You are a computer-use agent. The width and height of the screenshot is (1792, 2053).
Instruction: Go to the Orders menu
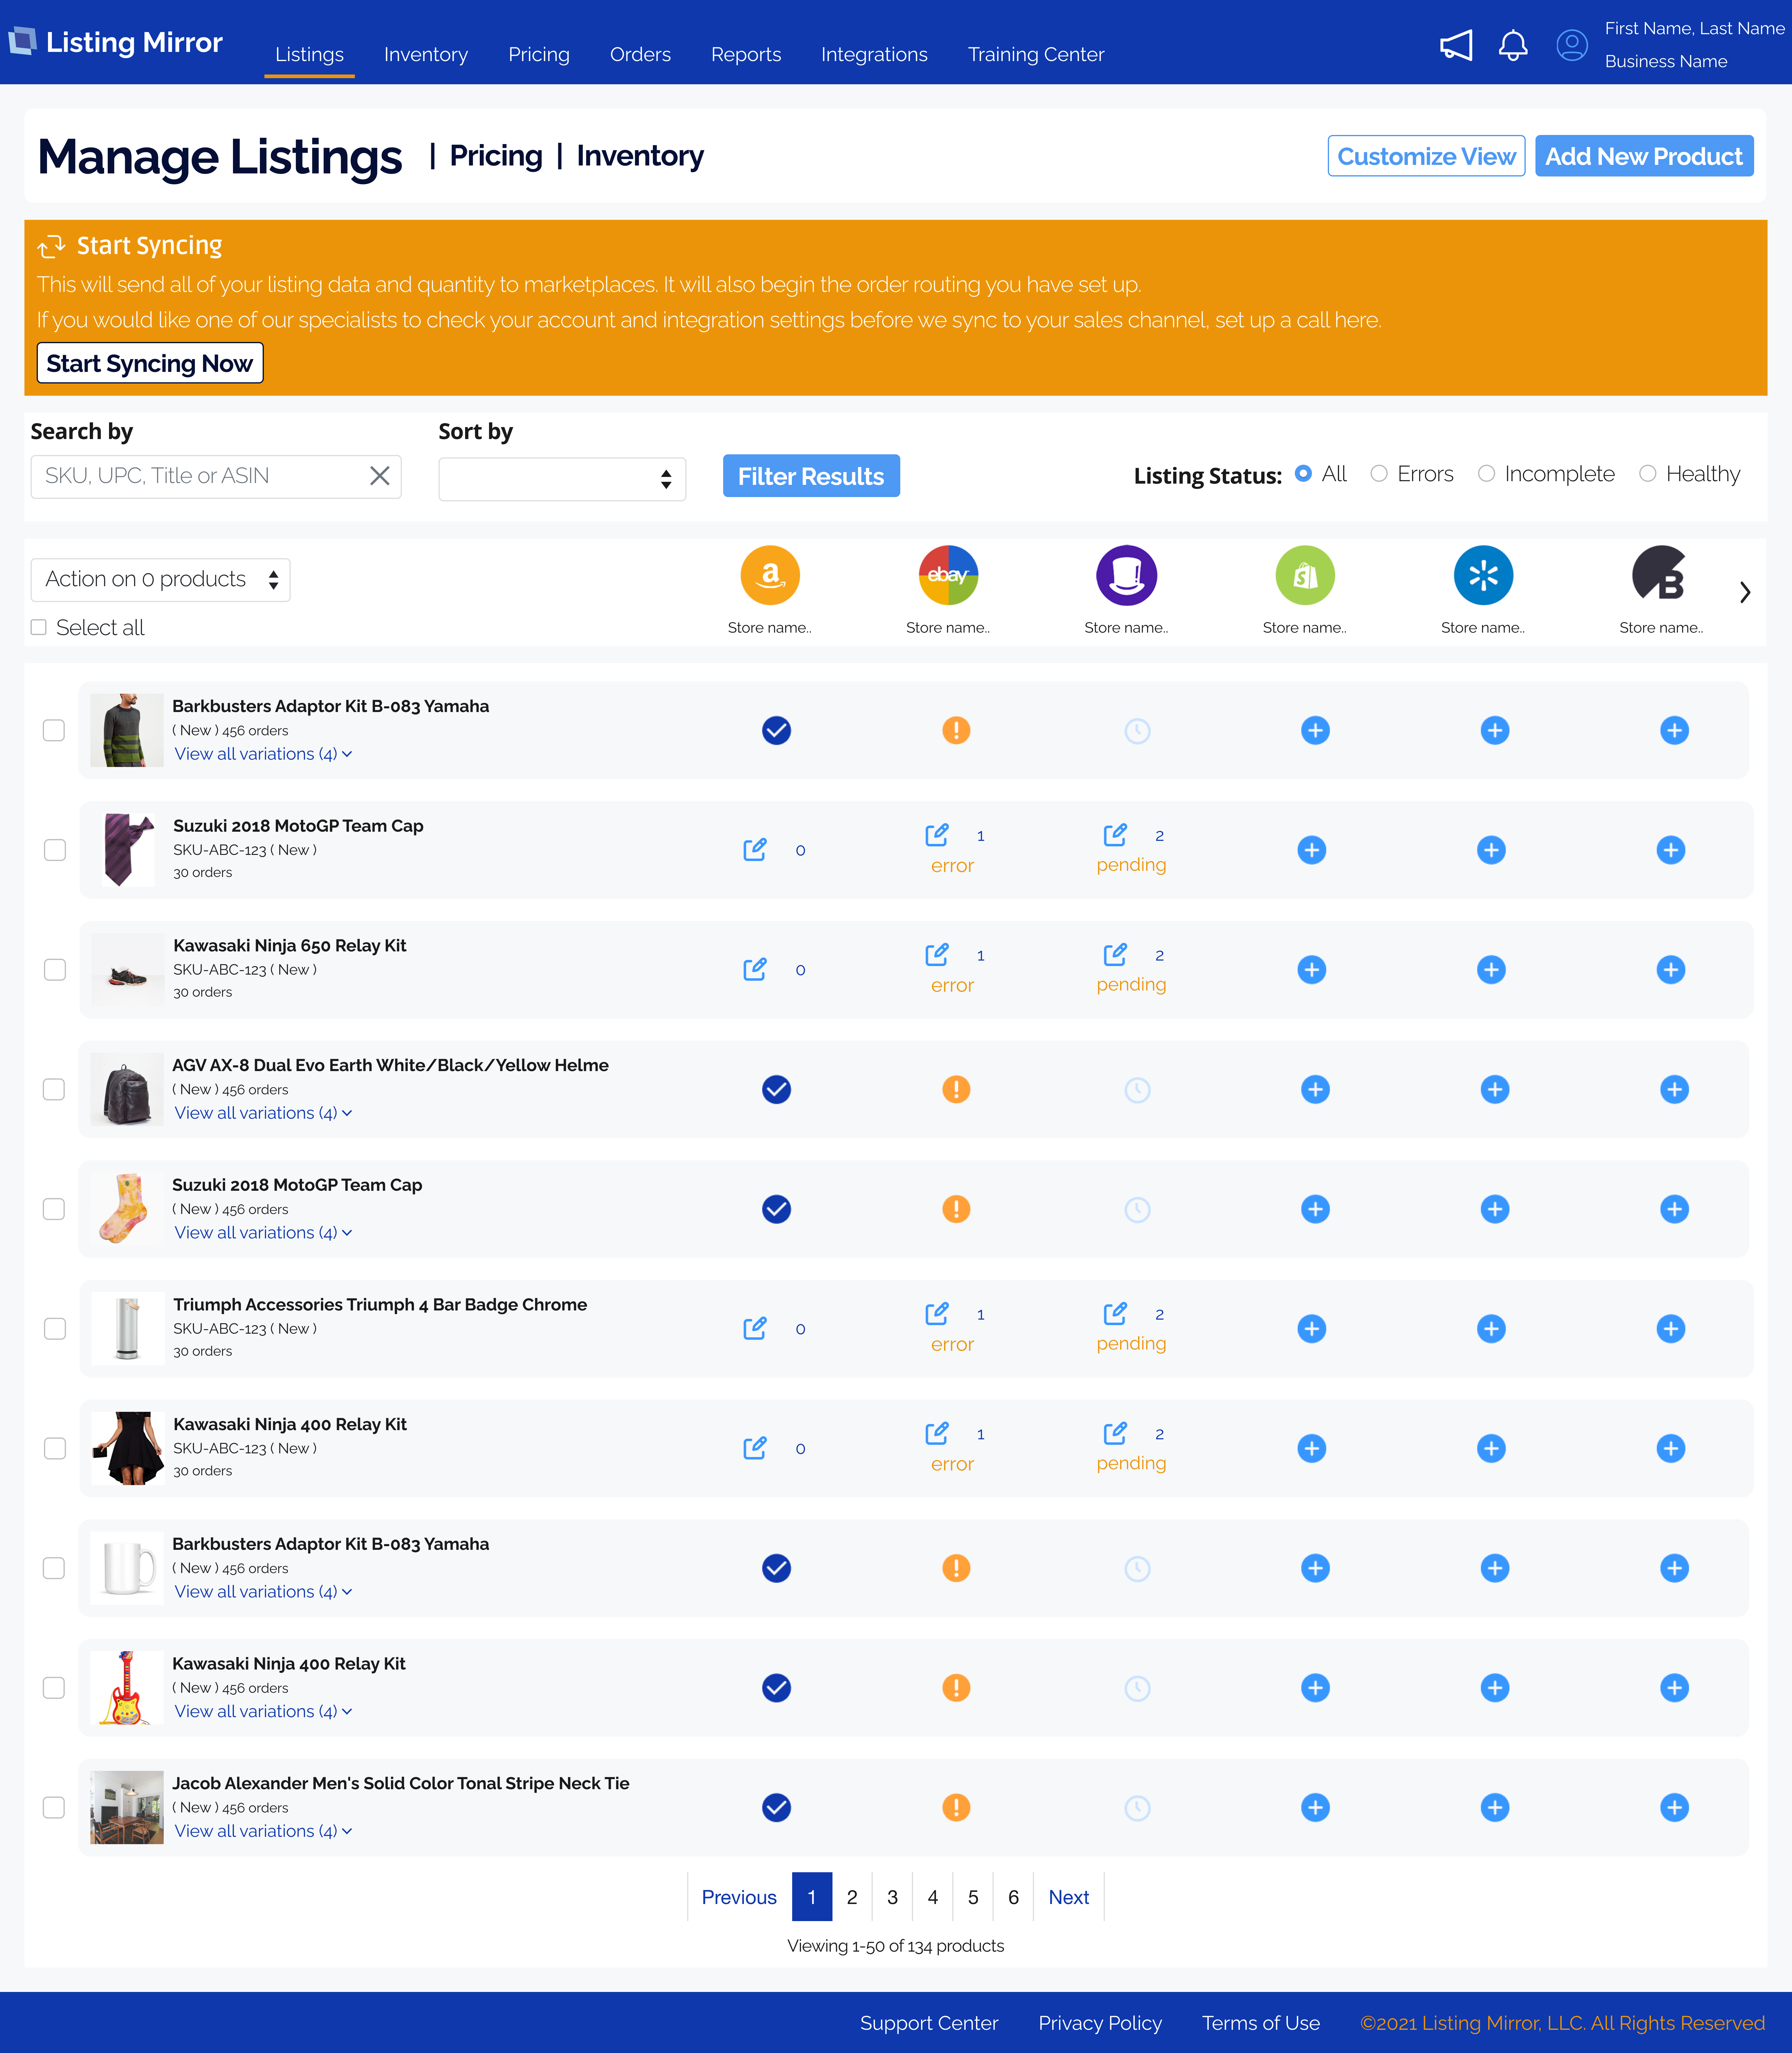[640, 54]
